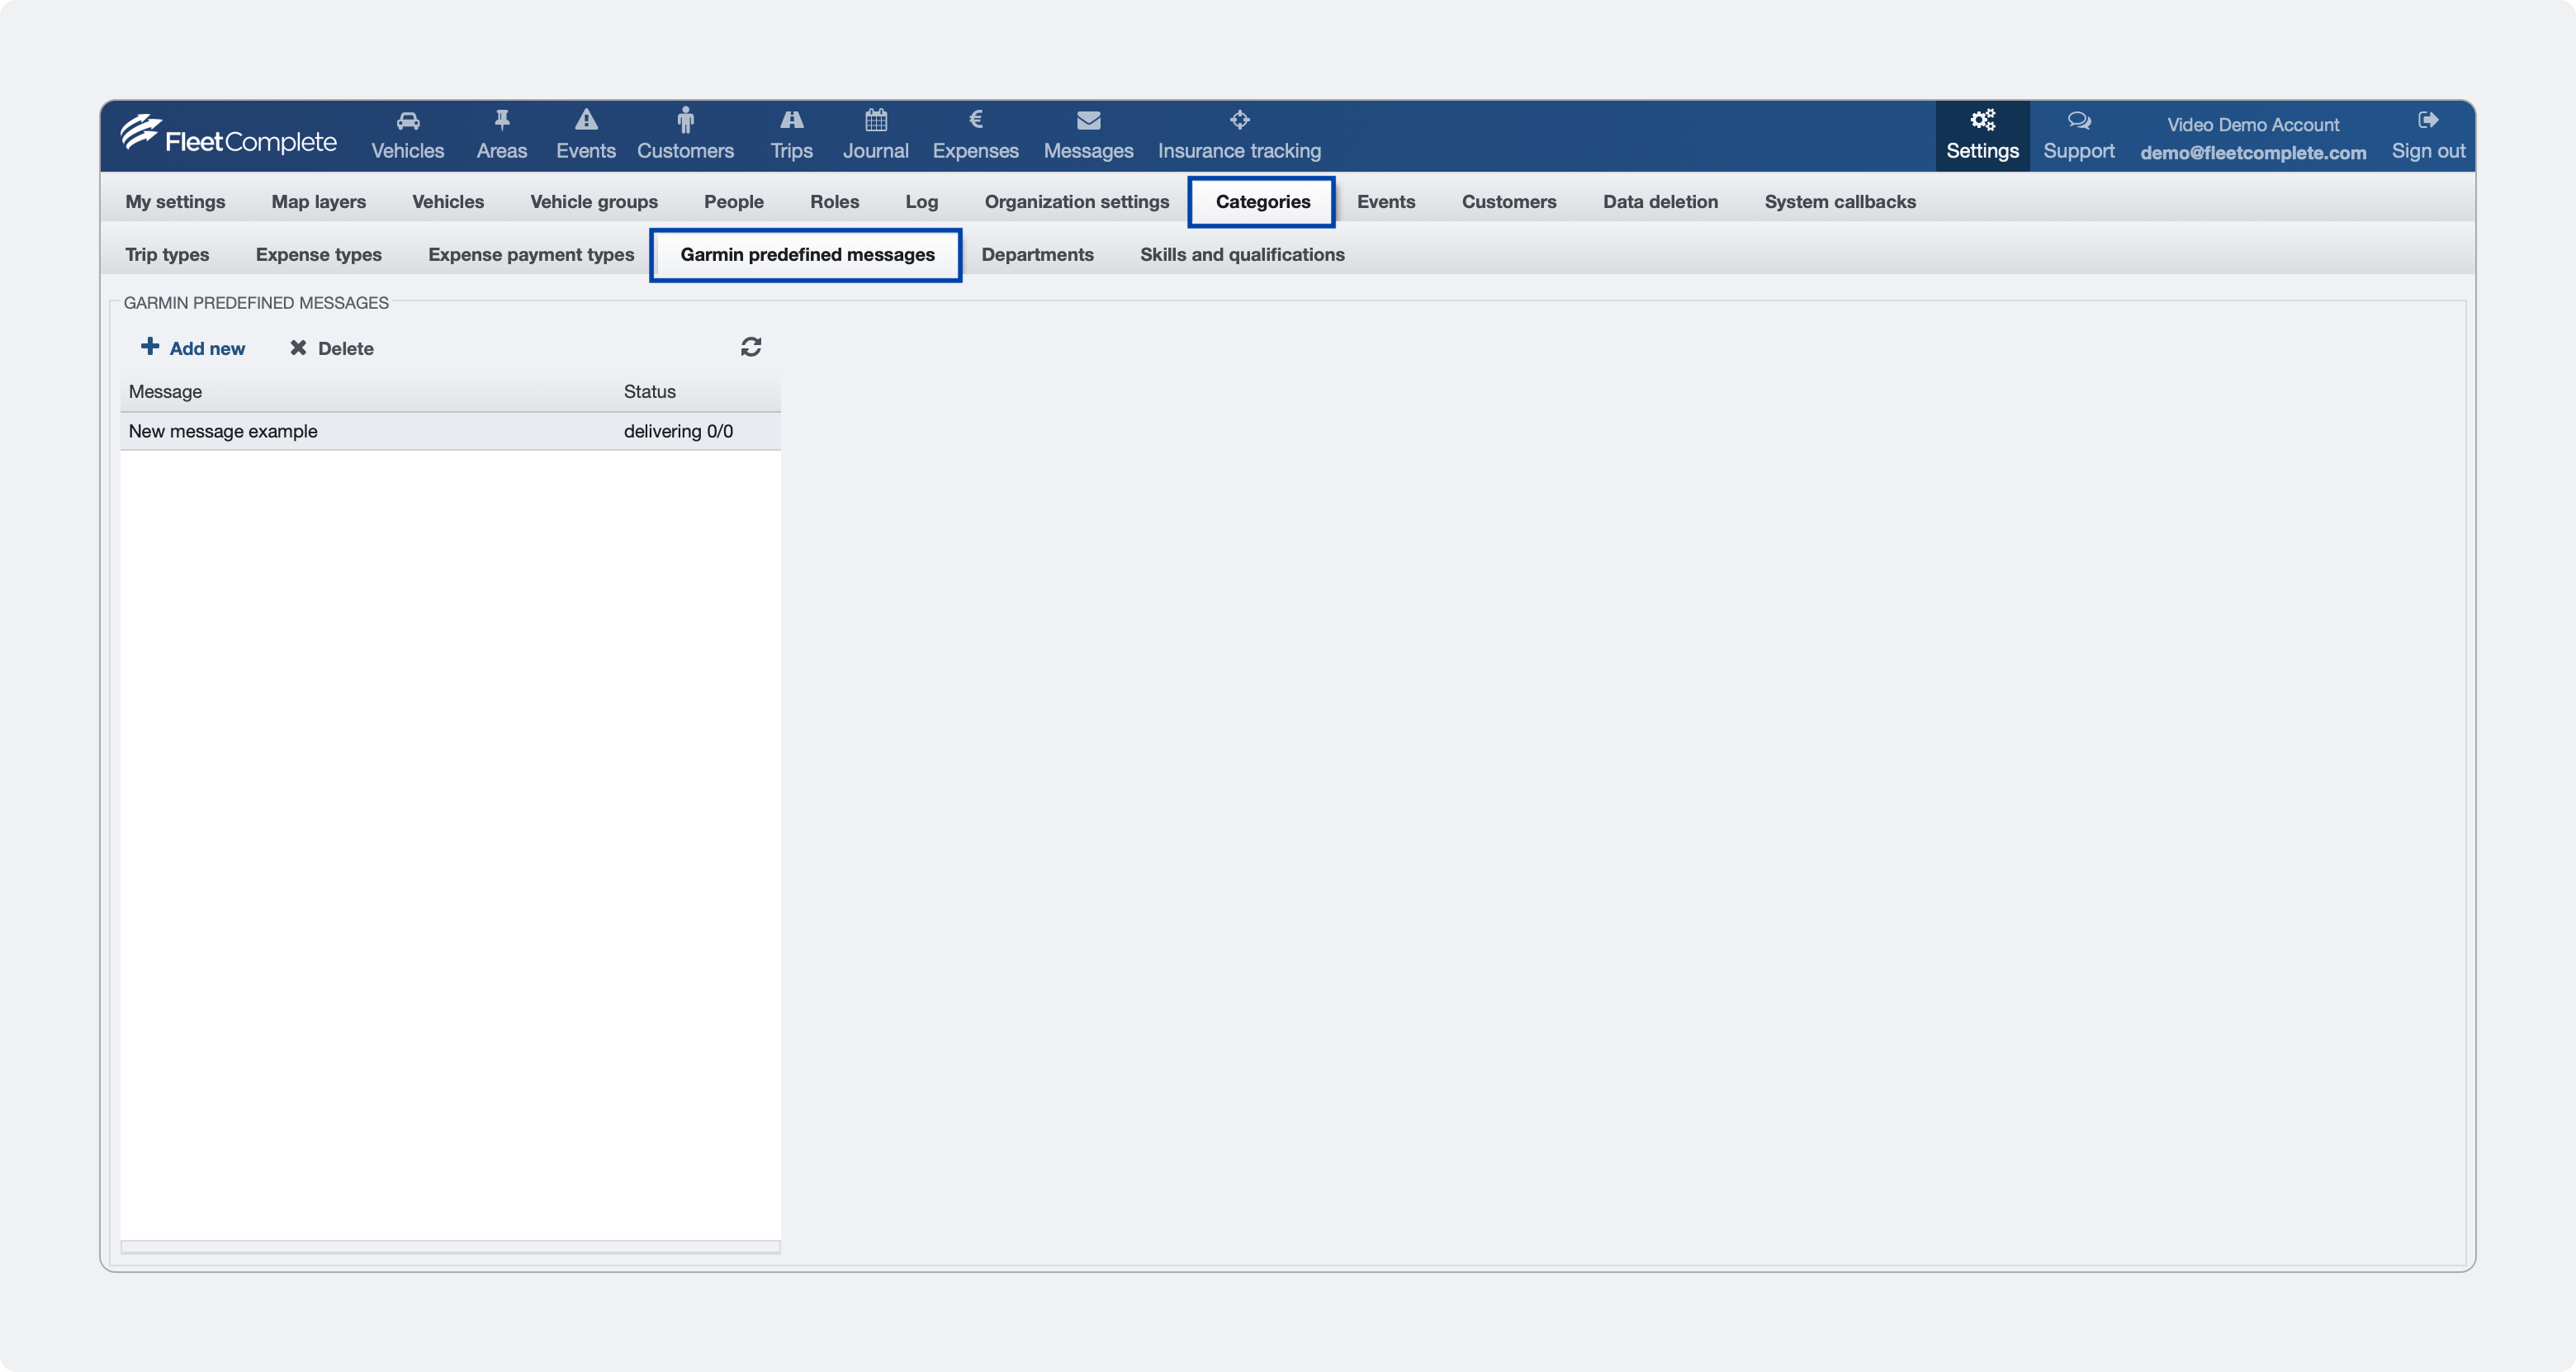
Task: Switch to Trip types subtab
Action: coord(167,254)
